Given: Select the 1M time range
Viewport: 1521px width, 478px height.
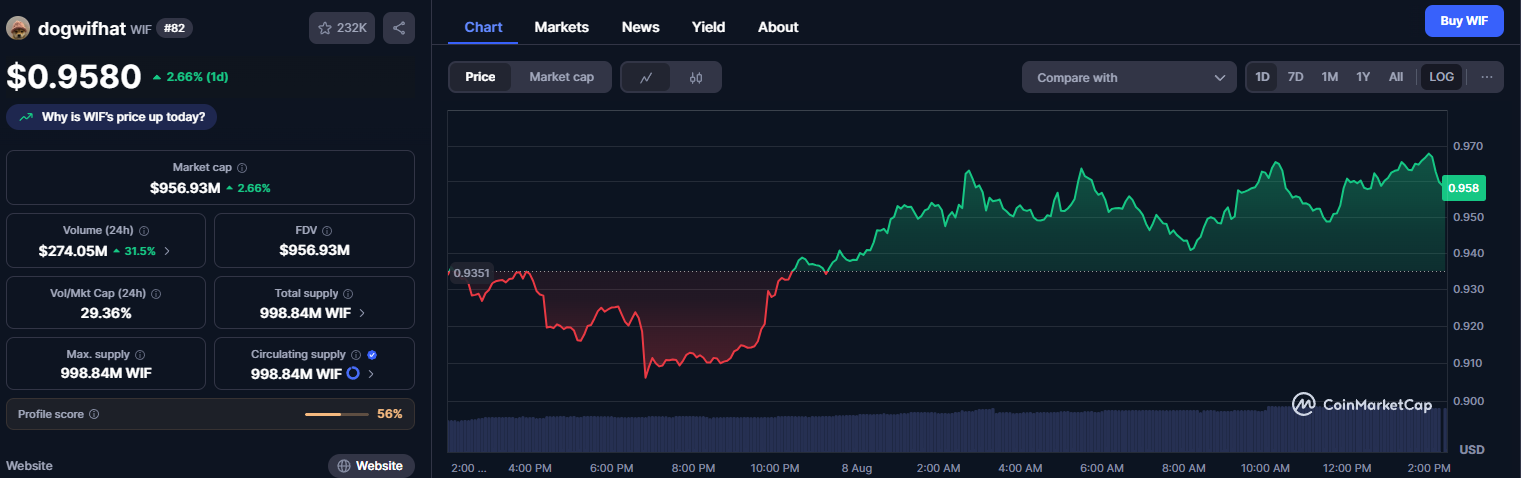Looking at the screenshot, I should (x=1329, y=77).
